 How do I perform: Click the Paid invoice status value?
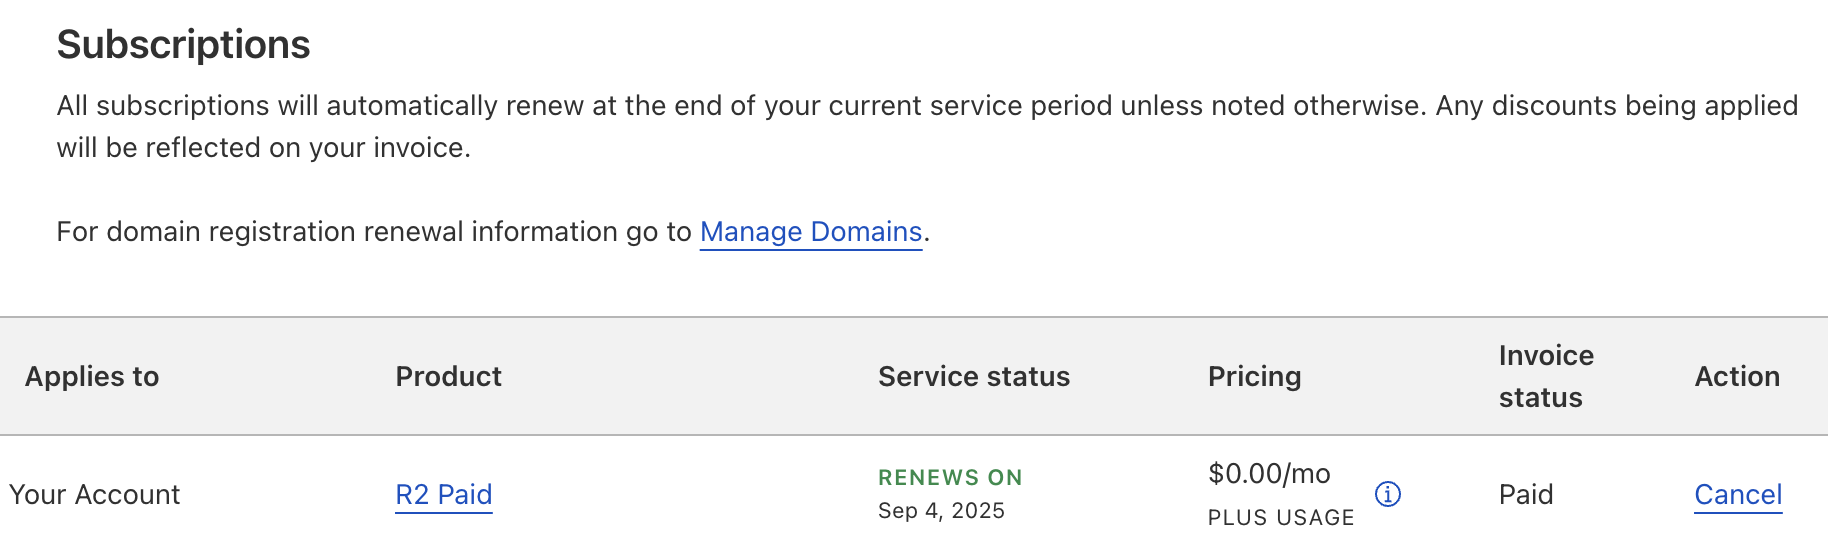(x=1526, y=495)
